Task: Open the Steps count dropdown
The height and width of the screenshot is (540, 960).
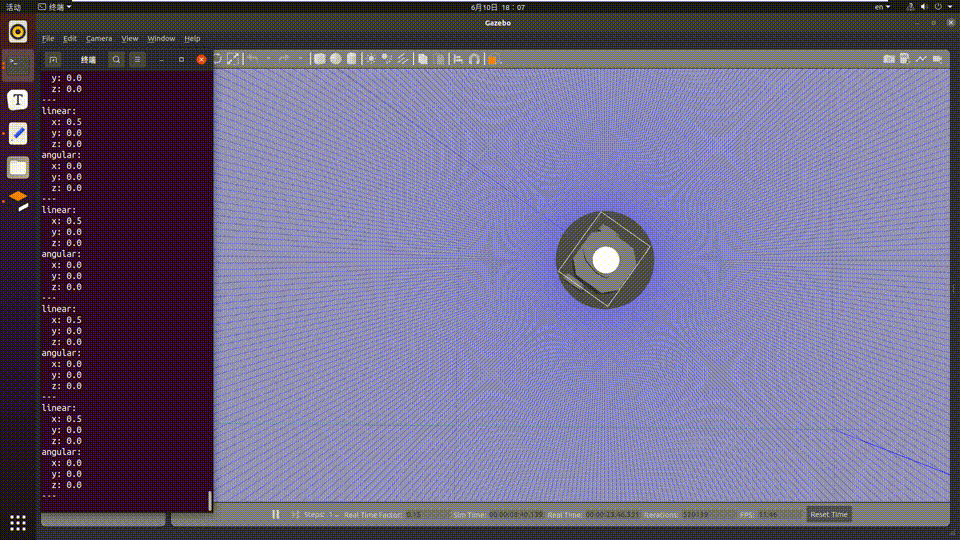Action: pos(334,515)
